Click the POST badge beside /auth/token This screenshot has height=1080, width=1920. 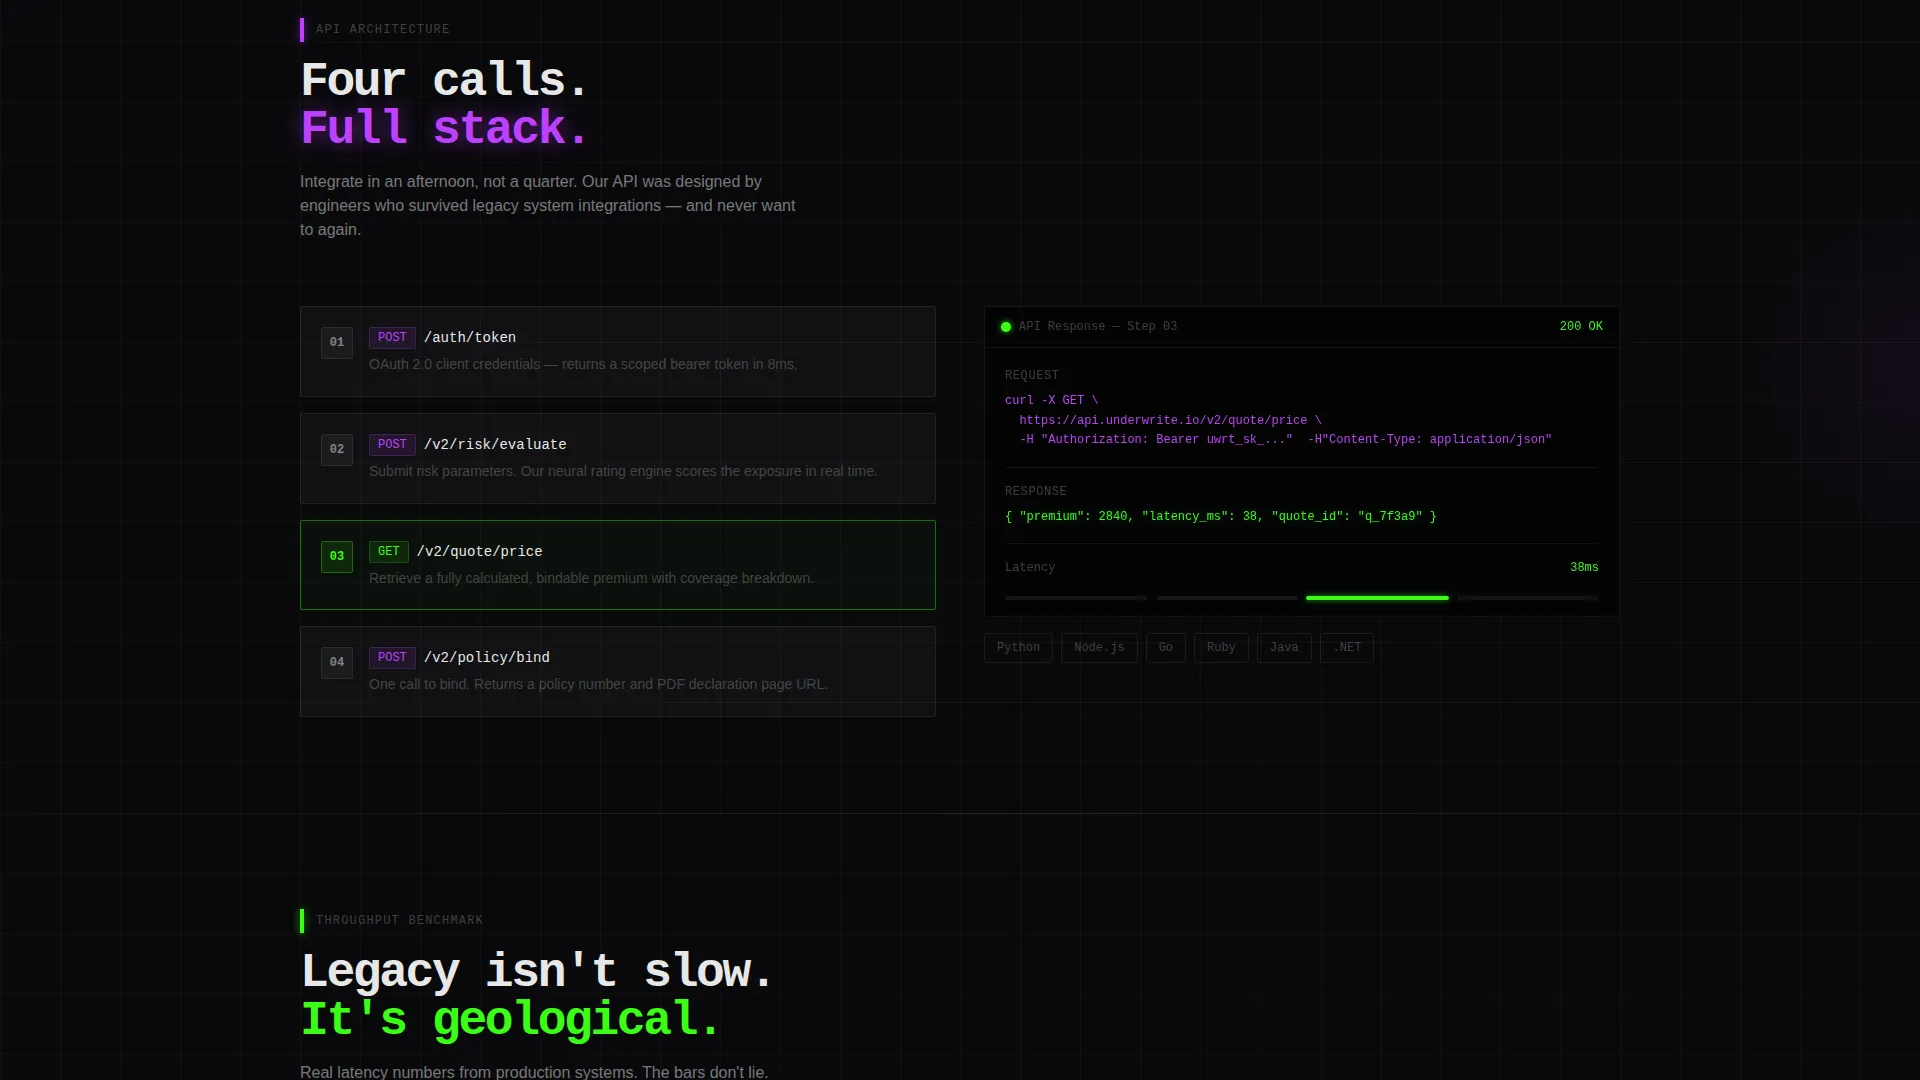click(392, 338)
